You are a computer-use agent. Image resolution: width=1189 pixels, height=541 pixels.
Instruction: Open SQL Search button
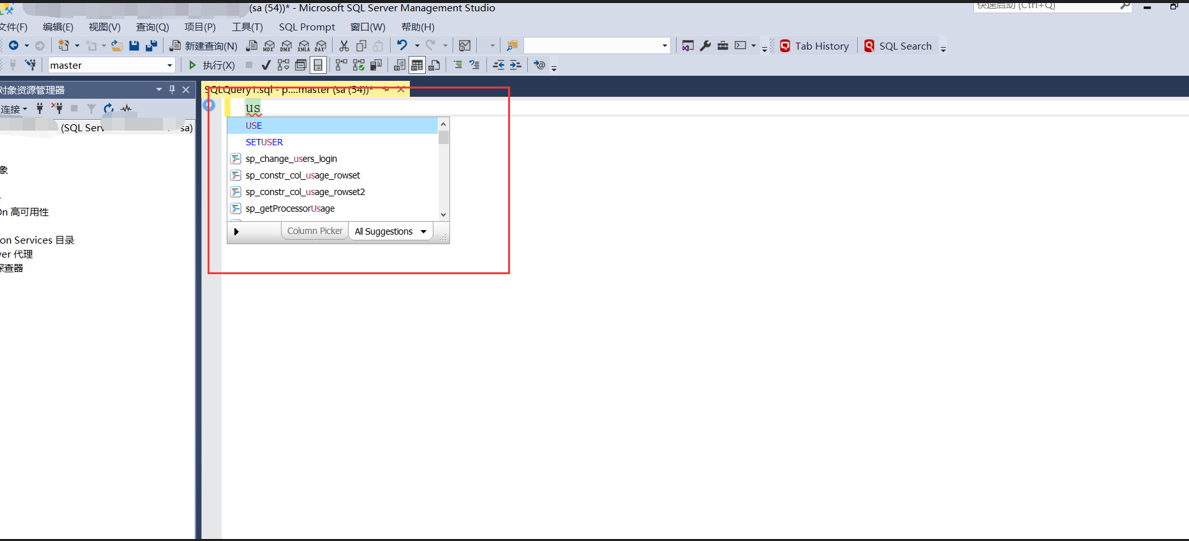click(898, 46)
